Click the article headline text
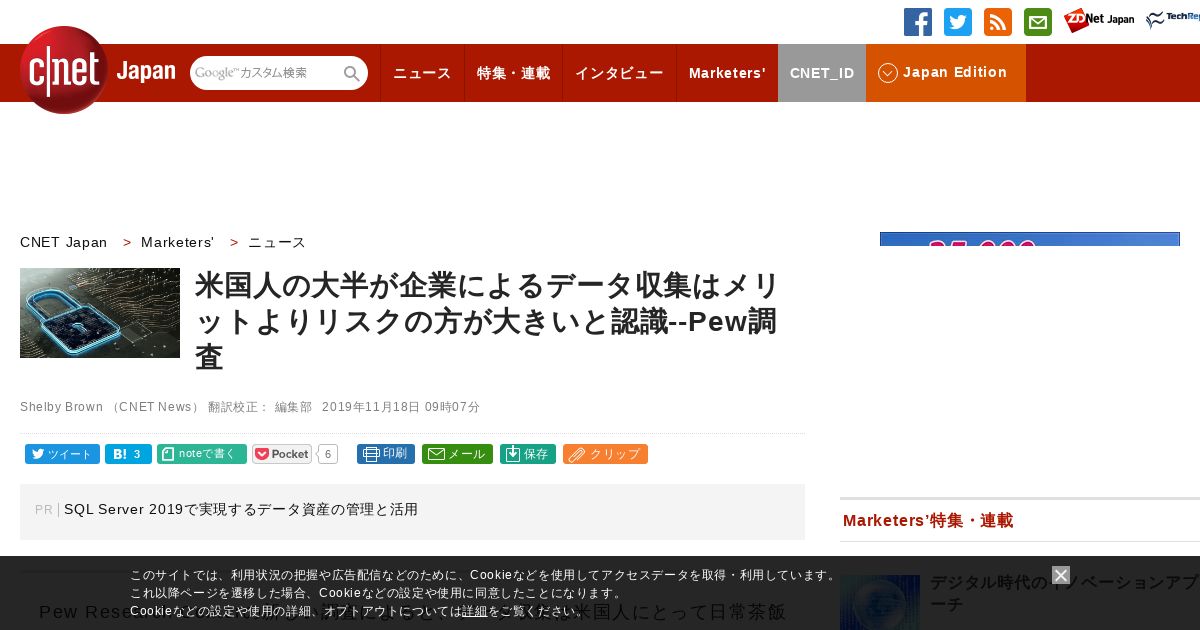The width and height of the screenshot is (1200, 630). click(488, 321)
